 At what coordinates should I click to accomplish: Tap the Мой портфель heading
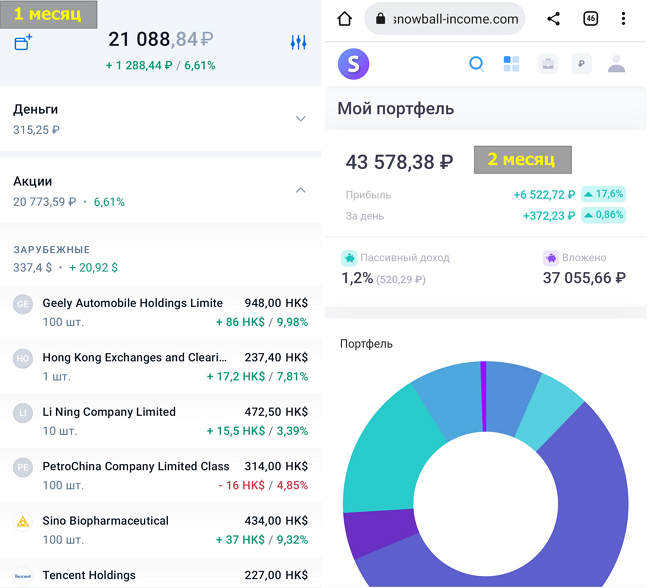click(395, 109)
